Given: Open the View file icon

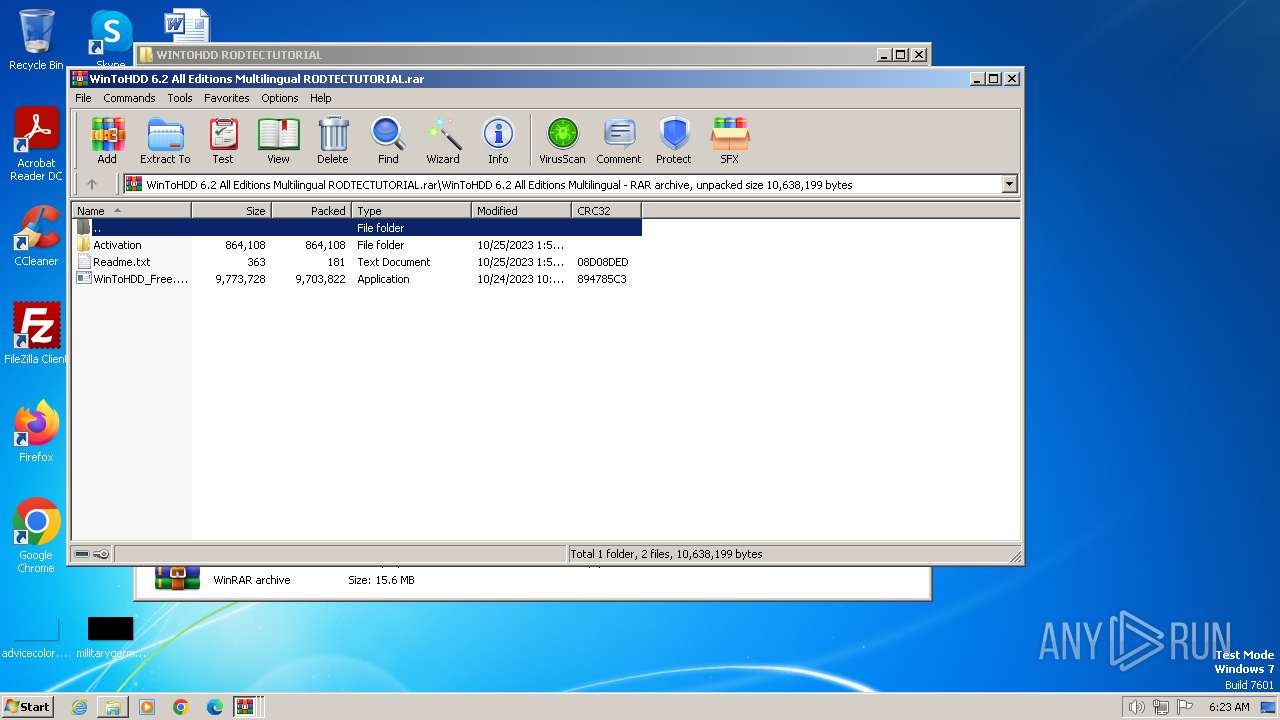Looking at the screenshot, I should [278, 140].
